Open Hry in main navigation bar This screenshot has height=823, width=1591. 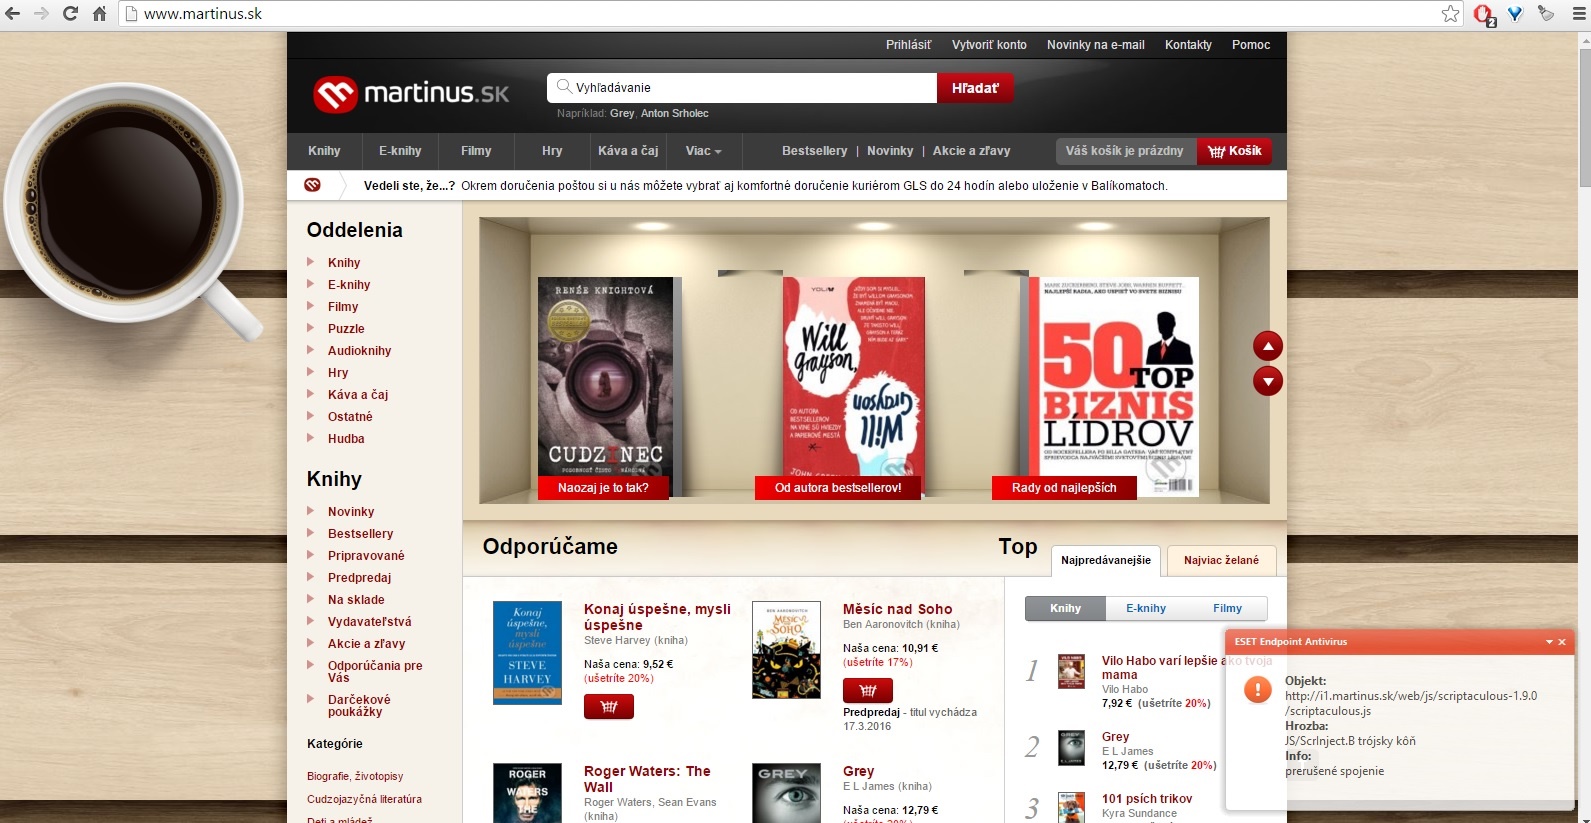(x=552, y=151)
